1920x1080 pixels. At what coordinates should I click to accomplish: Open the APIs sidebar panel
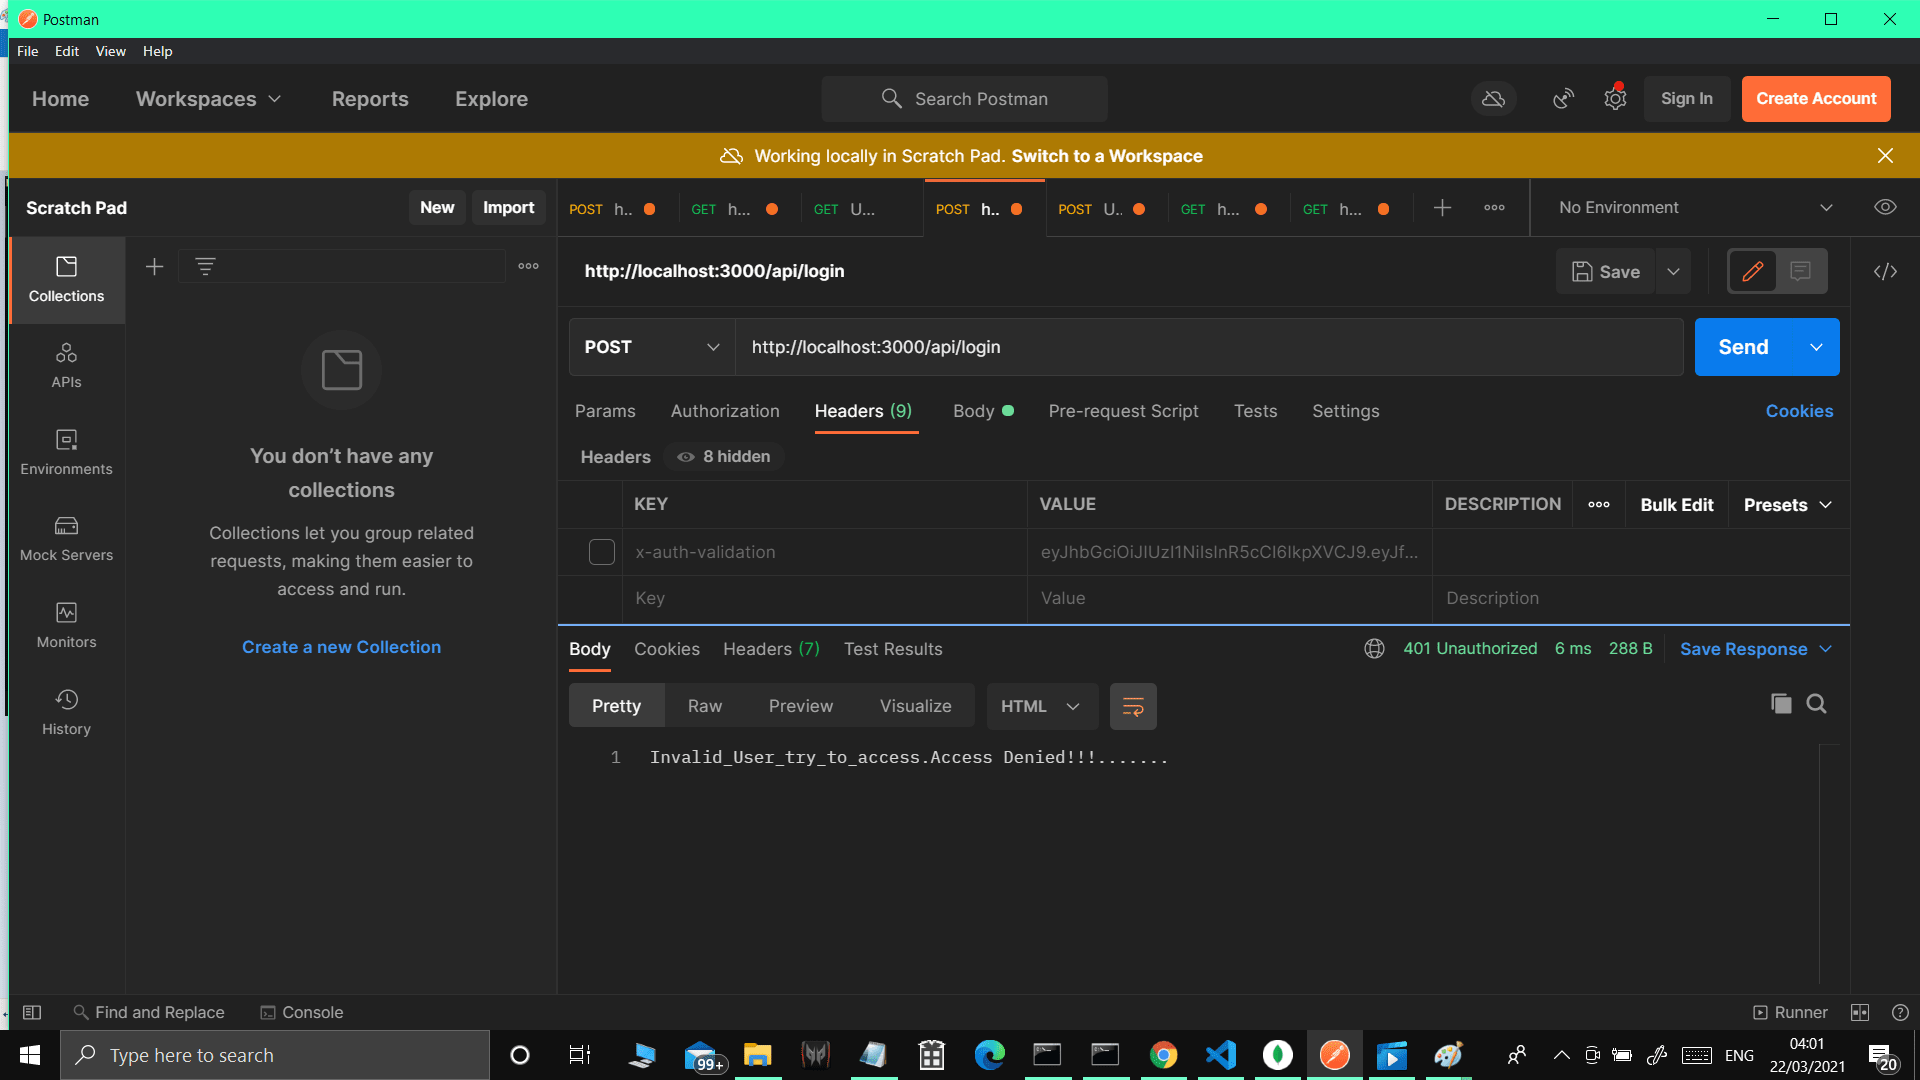[66, 365]
